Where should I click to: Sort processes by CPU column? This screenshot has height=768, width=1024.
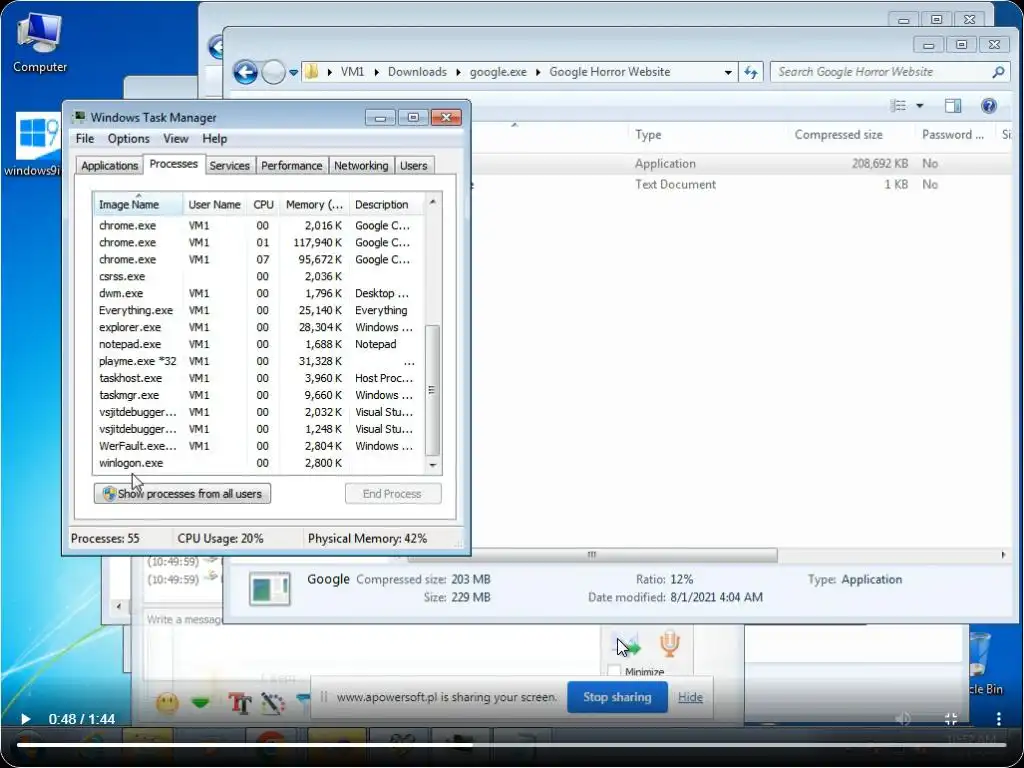263,204
